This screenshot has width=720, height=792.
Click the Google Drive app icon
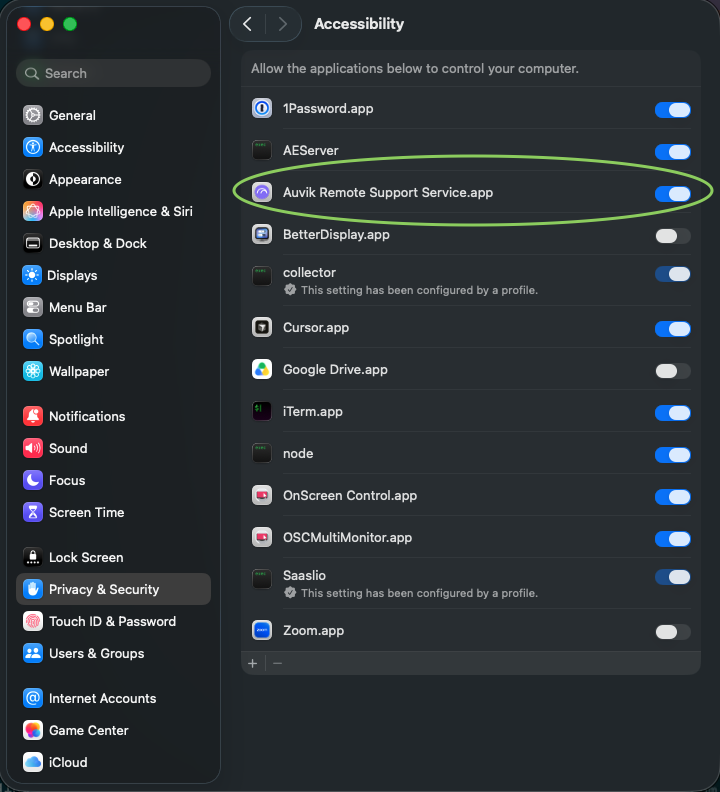point(262,370)
